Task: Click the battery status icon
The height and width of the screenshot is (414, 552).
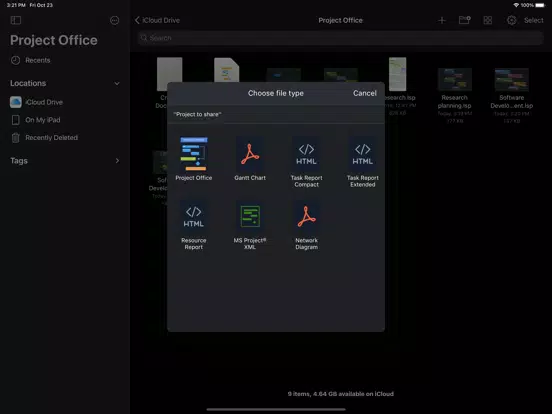Action: point(540,5)
